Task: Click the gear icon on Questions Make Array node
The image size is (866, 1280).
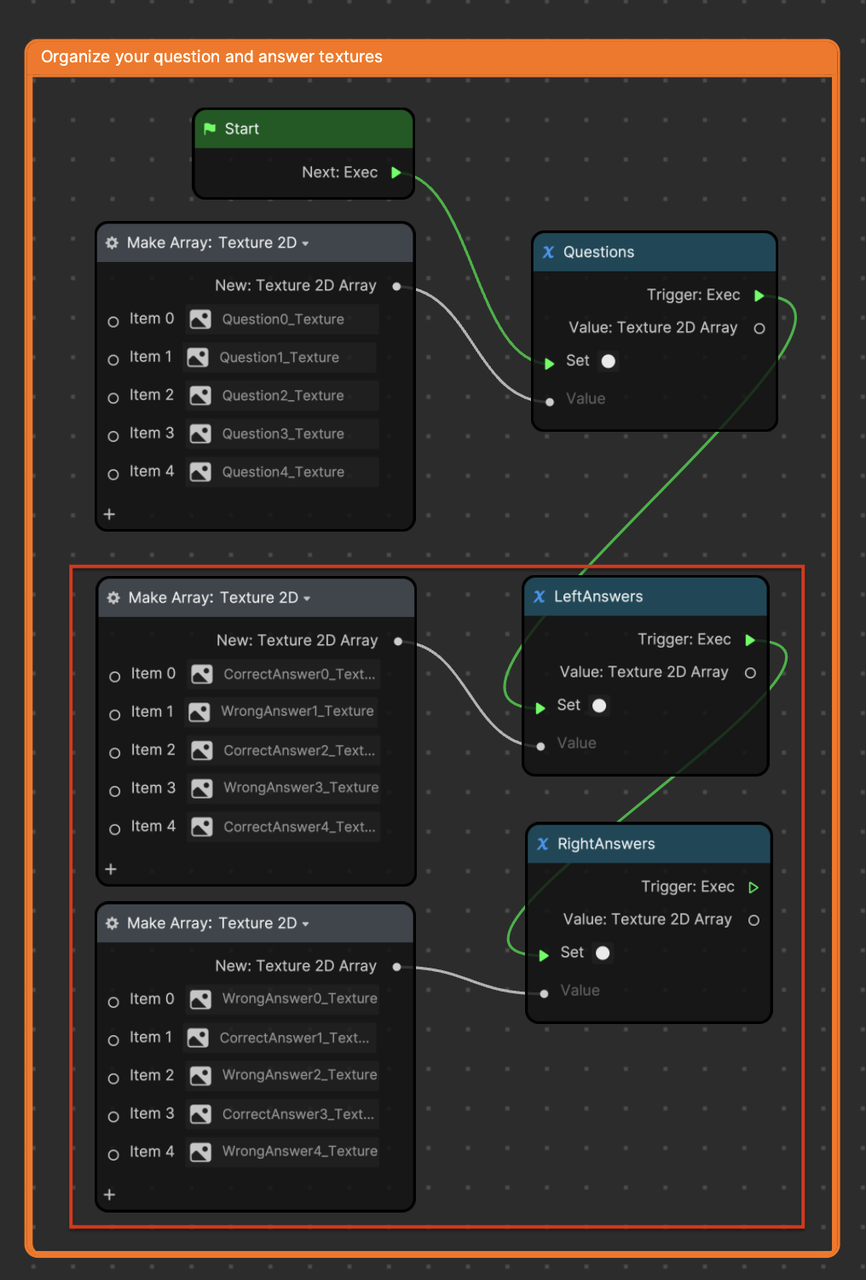Action: (112, 243)
